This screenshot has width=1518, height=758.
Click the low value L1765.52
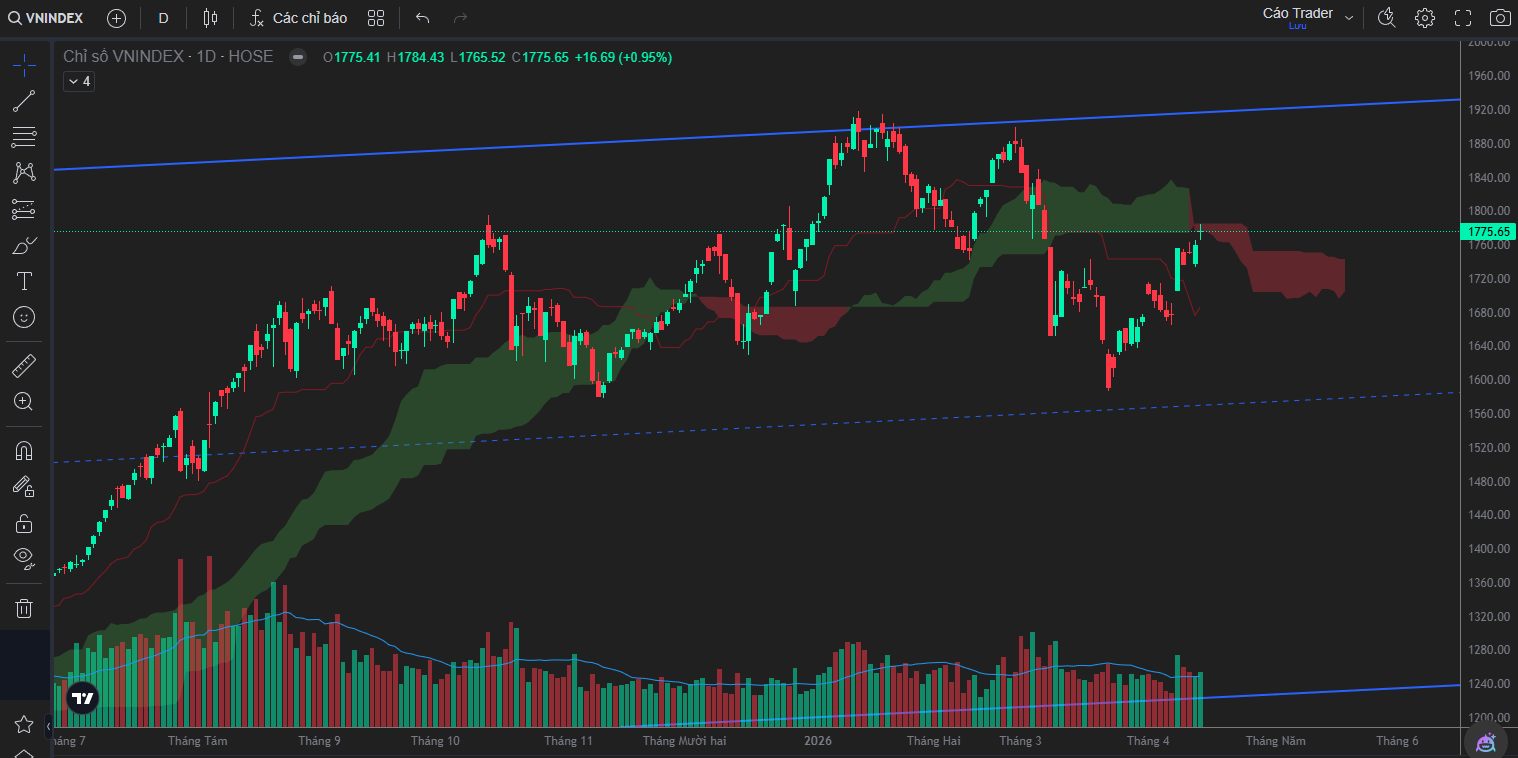(x=478, y=57)
